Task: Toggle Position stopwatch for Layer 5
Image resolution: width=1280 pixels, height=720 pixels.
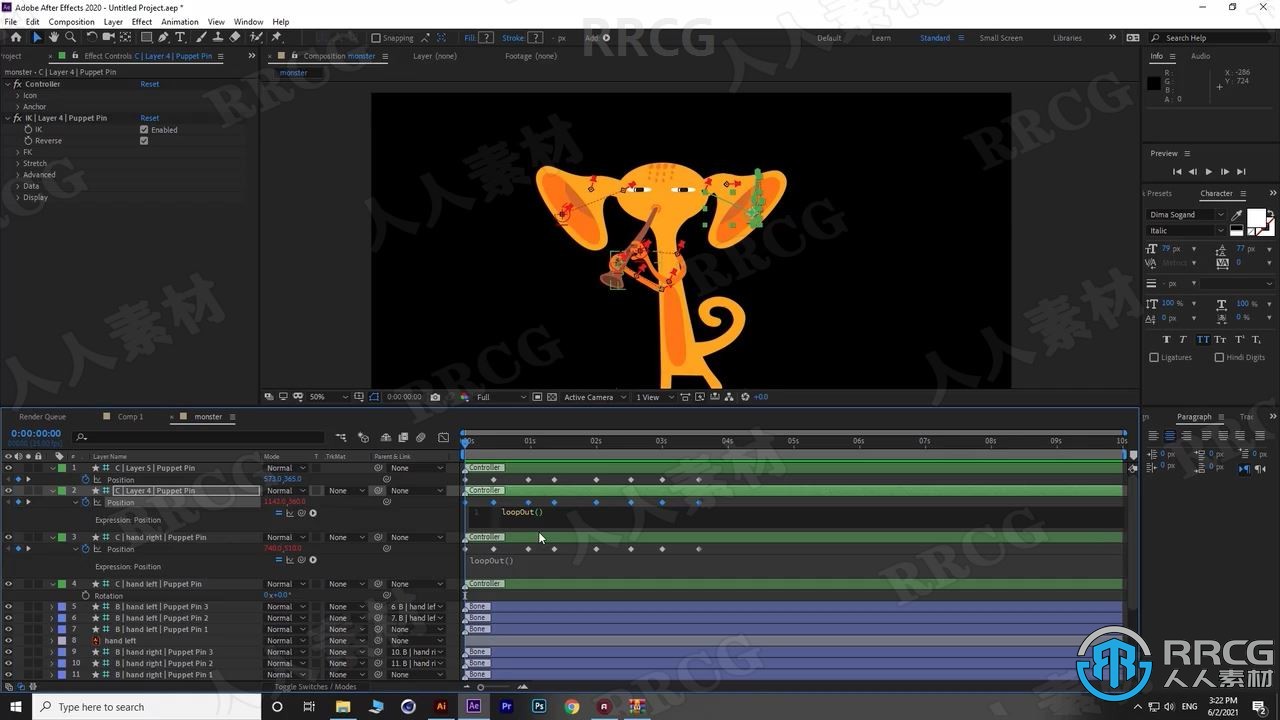Action: tap(85, 479)
